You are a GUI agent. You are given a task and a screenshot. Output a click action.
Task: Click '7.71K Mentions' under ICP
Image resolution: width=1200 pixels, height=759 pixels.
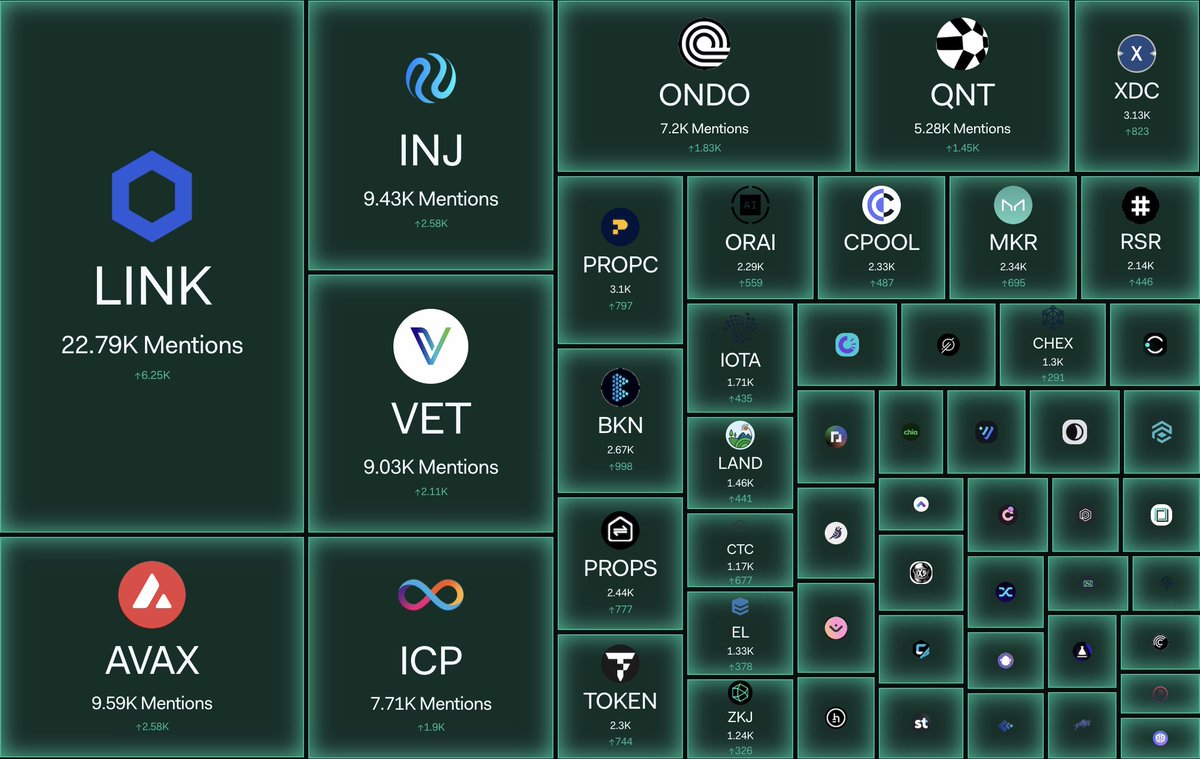click(x=430, y=703)
